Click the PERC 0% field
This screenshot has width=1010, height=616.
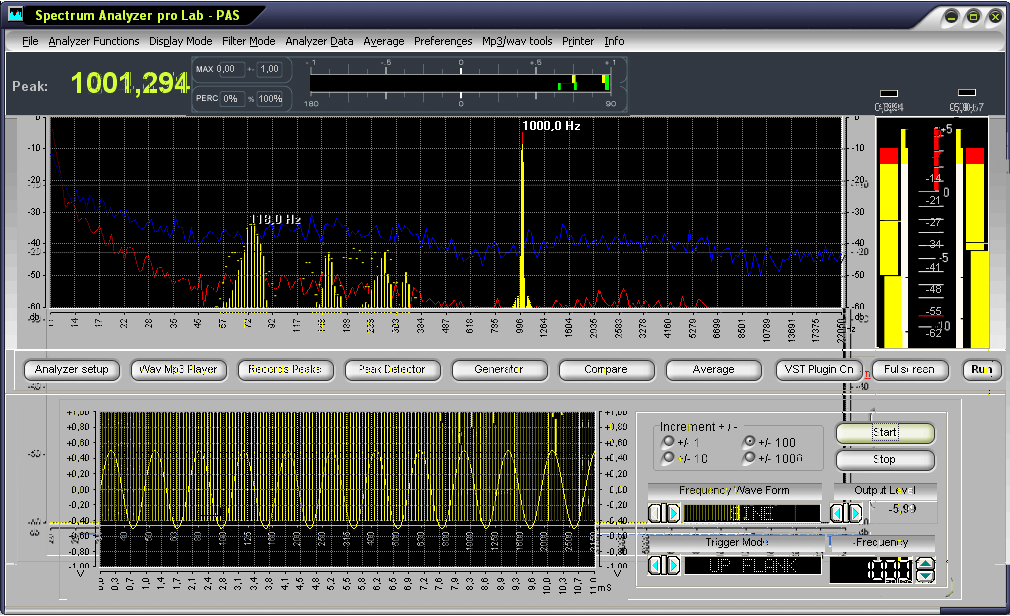(231, 99)
